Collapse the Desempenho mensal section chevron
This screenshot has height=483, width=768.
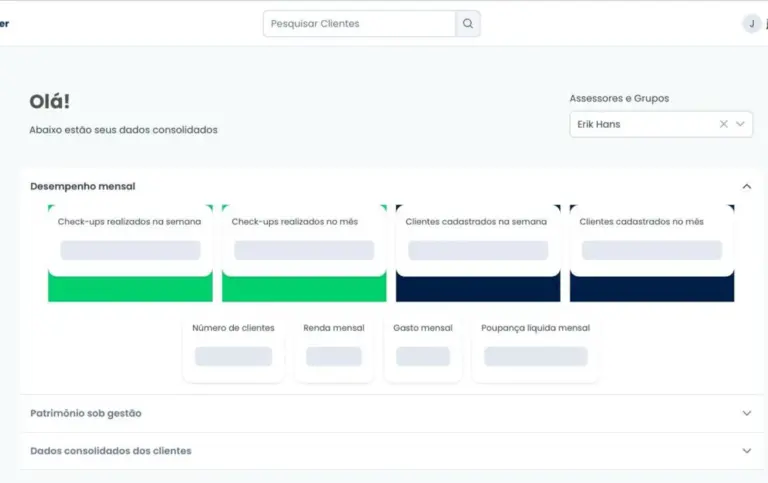point(746,186)
